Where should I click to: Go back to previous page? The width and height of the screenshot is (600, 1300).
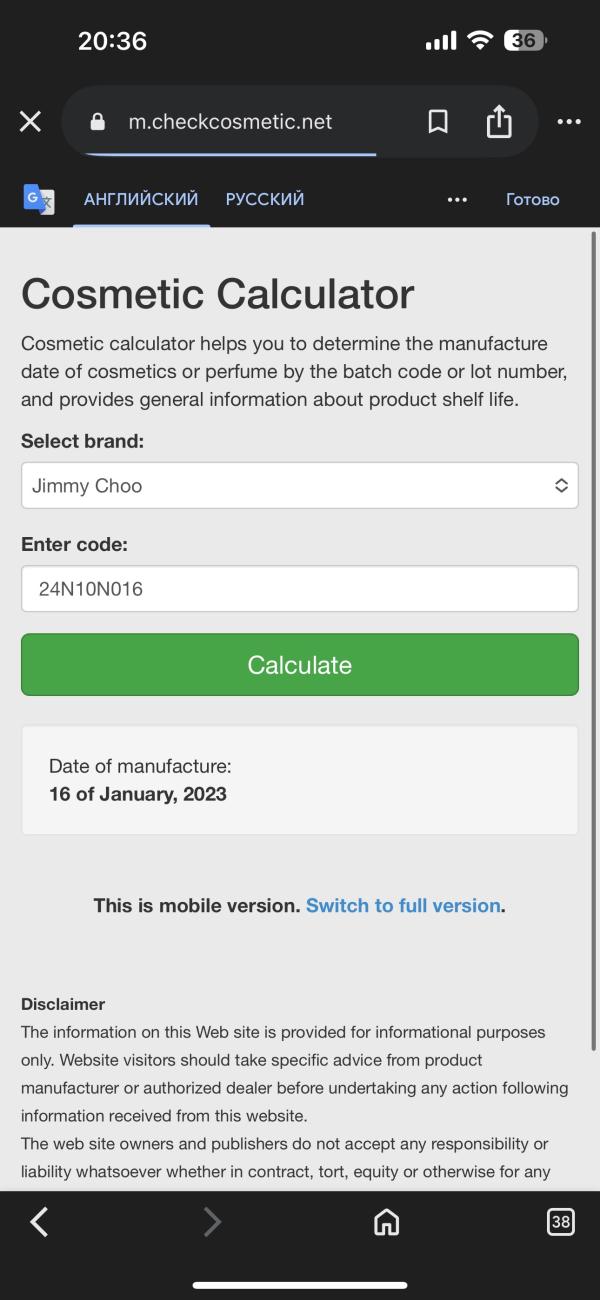[x=39, y=1221]
